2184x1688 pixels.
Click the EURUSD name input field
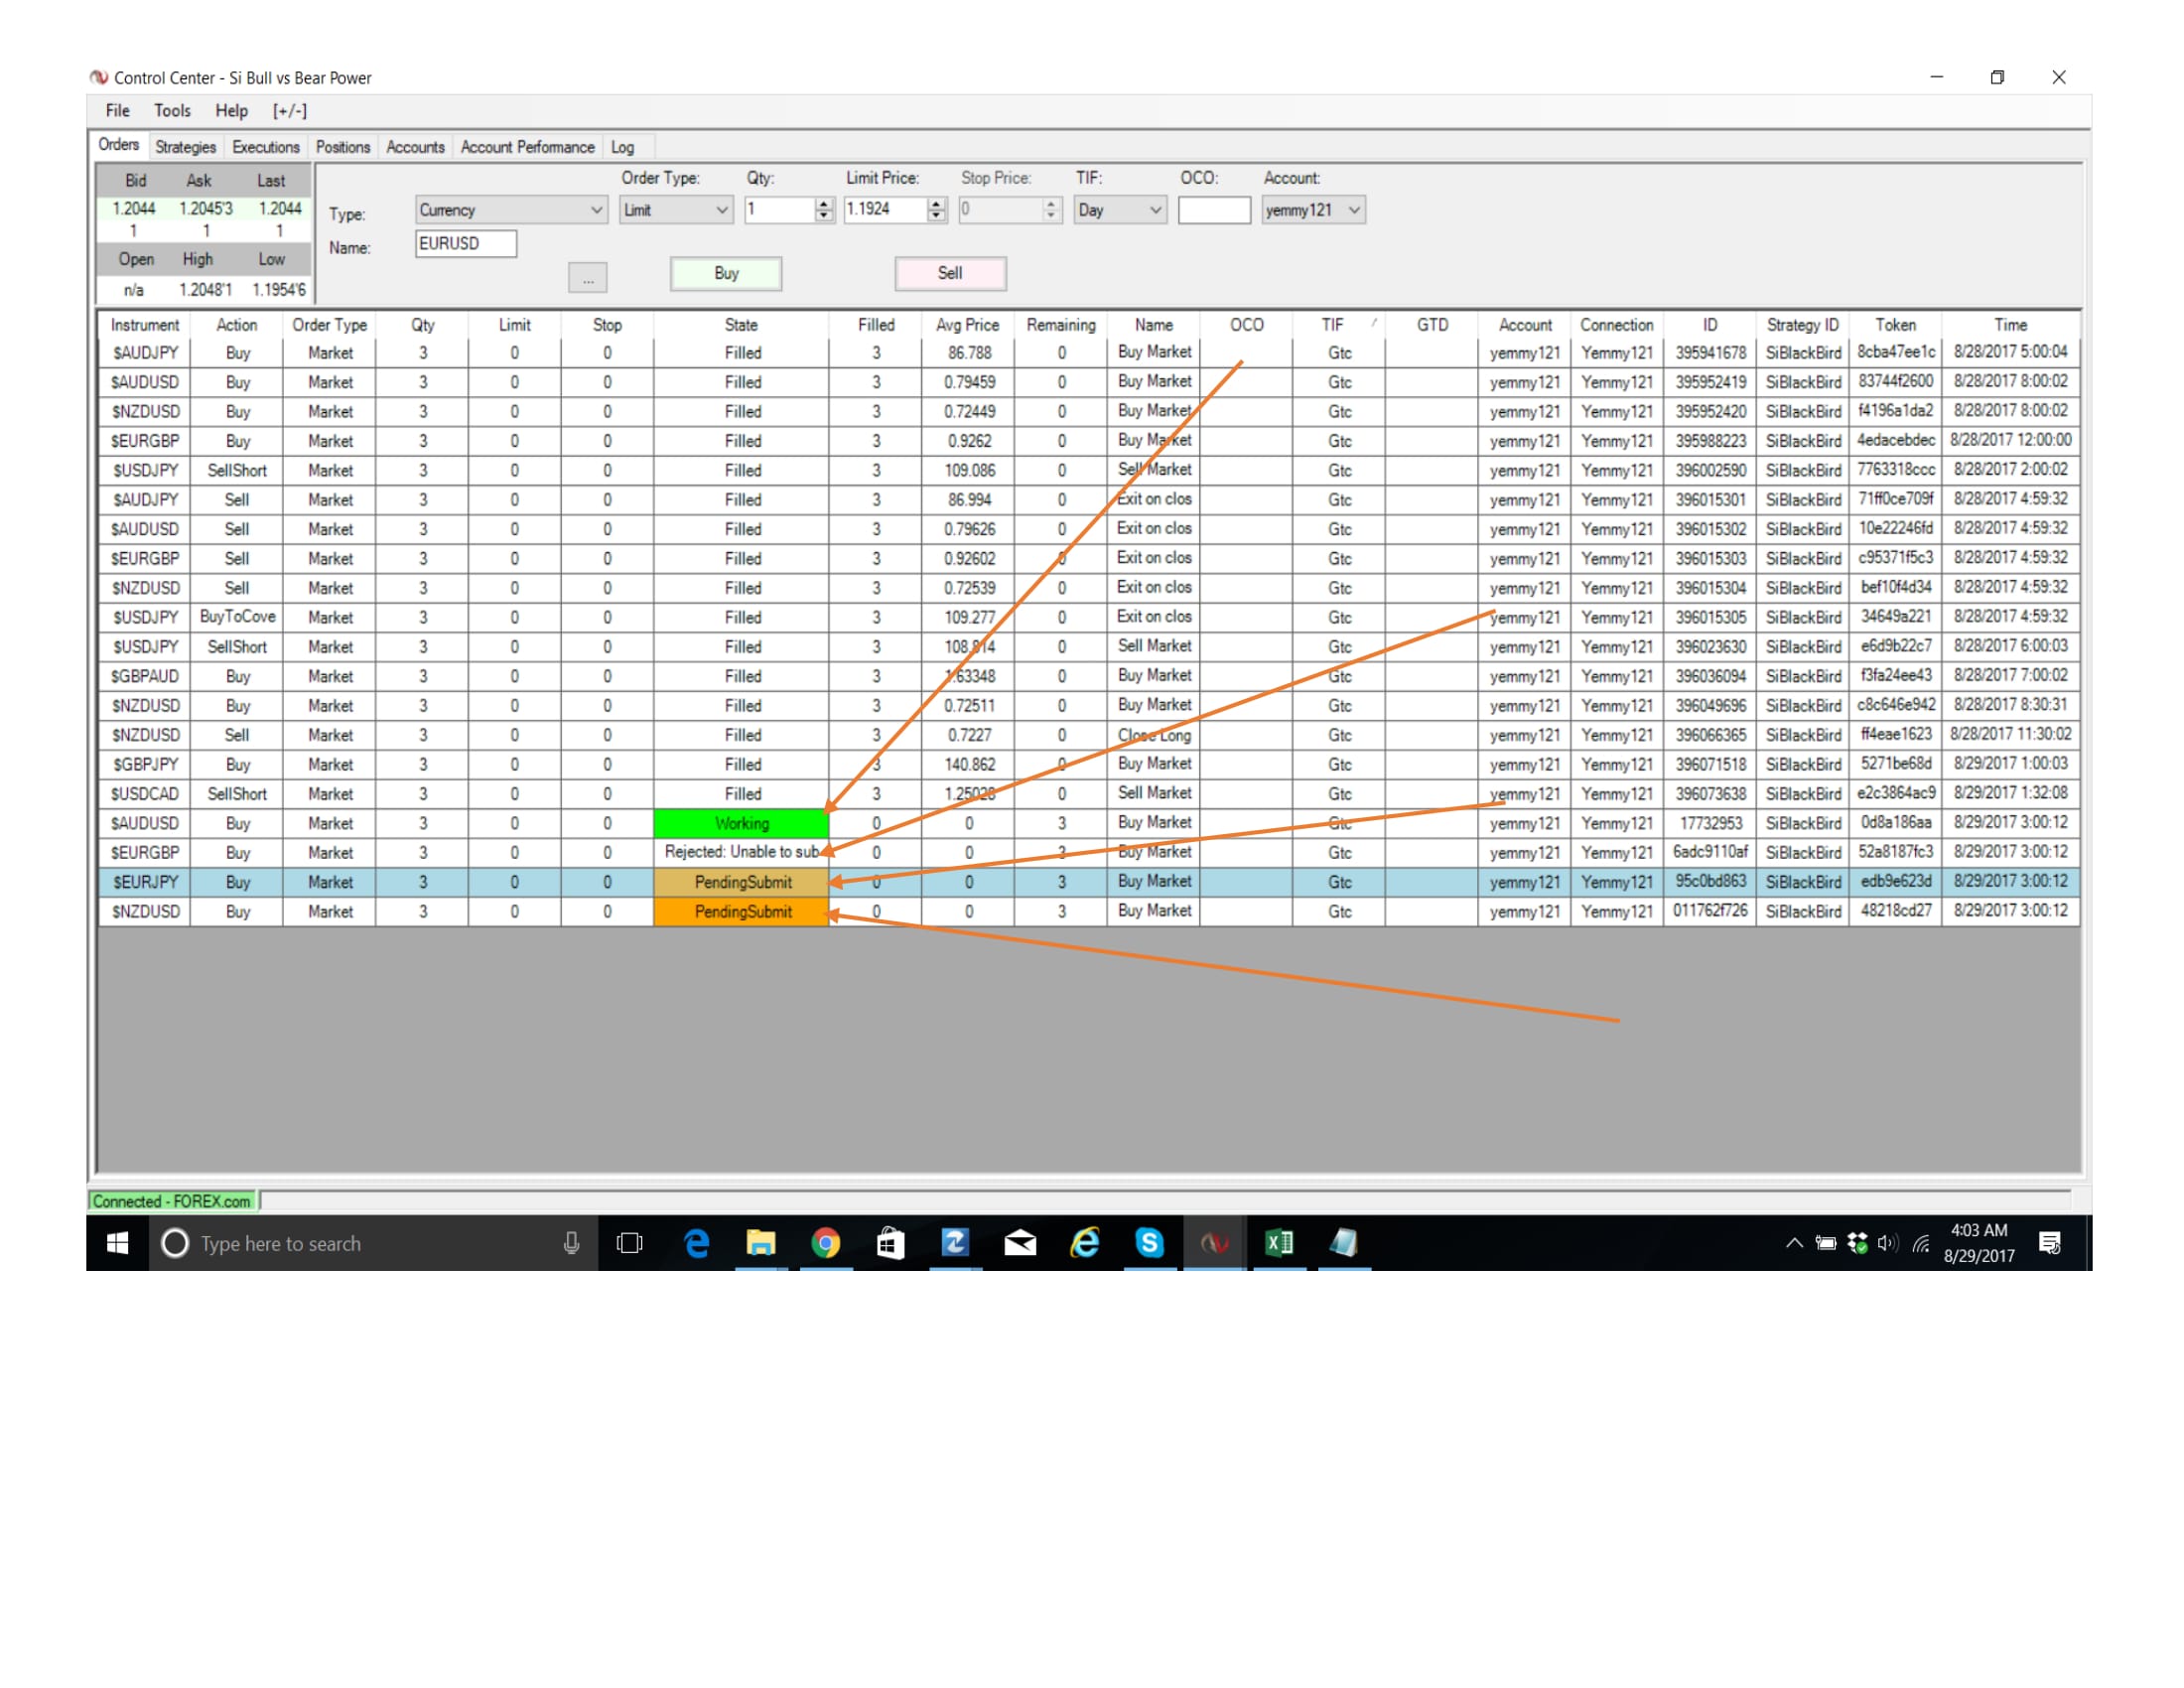[466, 244]
